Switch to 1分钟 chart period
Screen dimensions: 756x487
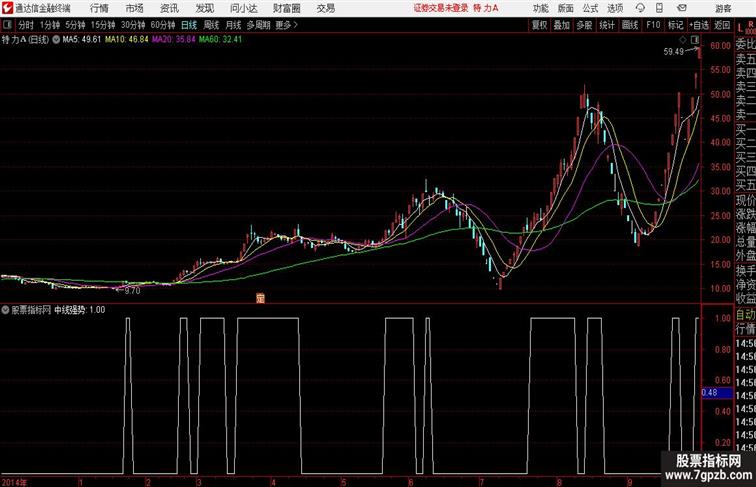click(x=50, y=25)
